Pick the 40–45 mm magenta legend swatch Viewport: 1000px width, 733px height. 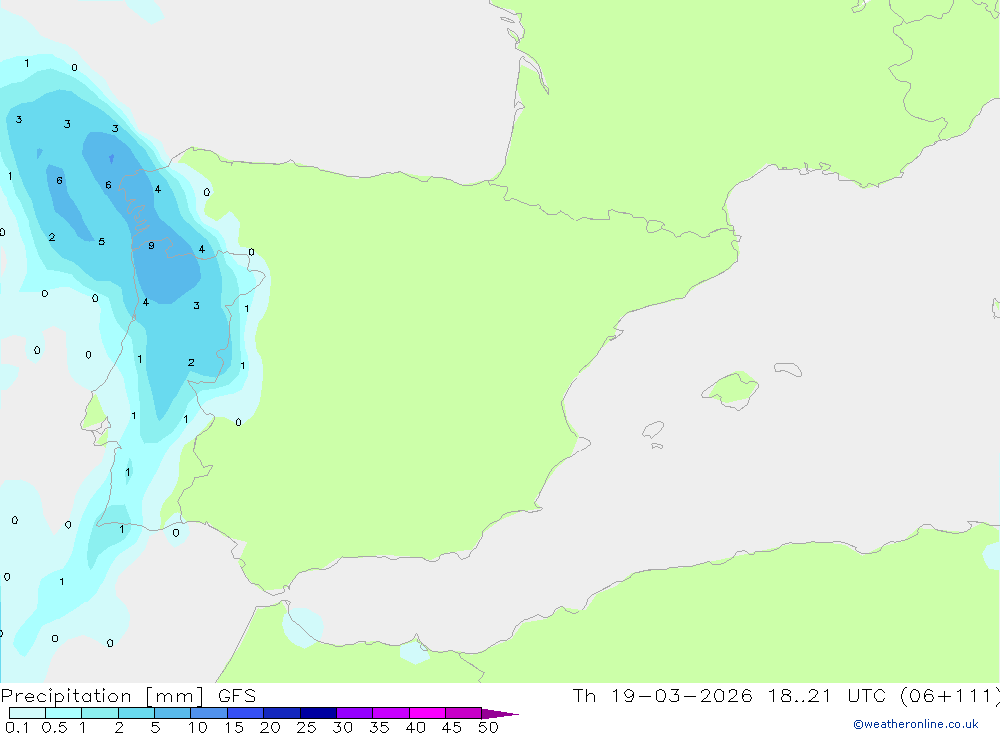coord(427,713)
